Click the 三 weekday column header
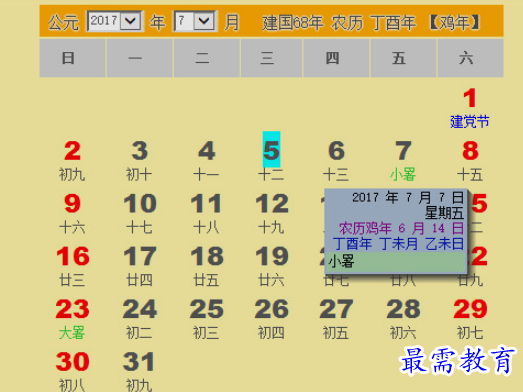523x392 pixels. click(272, 58)
